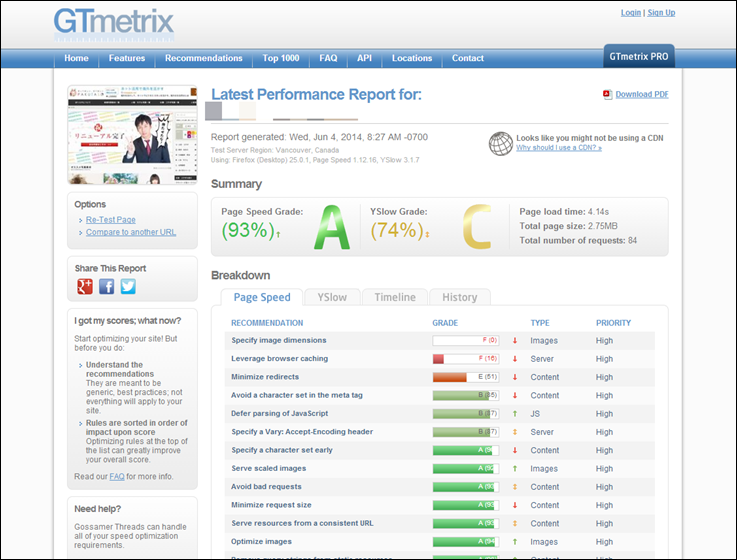Click trend arrow for Avoid bad requests

pos(515,487)
